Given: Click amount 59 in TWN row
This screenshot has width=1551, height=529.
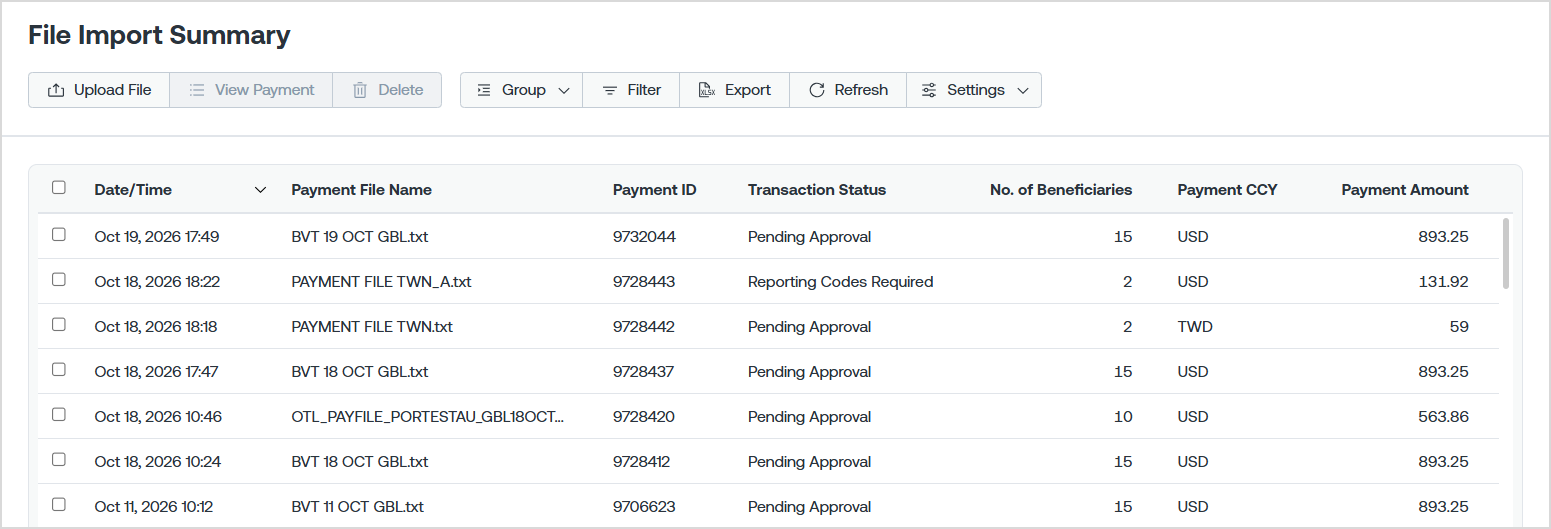Looking at the screenshot, I should (x=1459, y=327).
